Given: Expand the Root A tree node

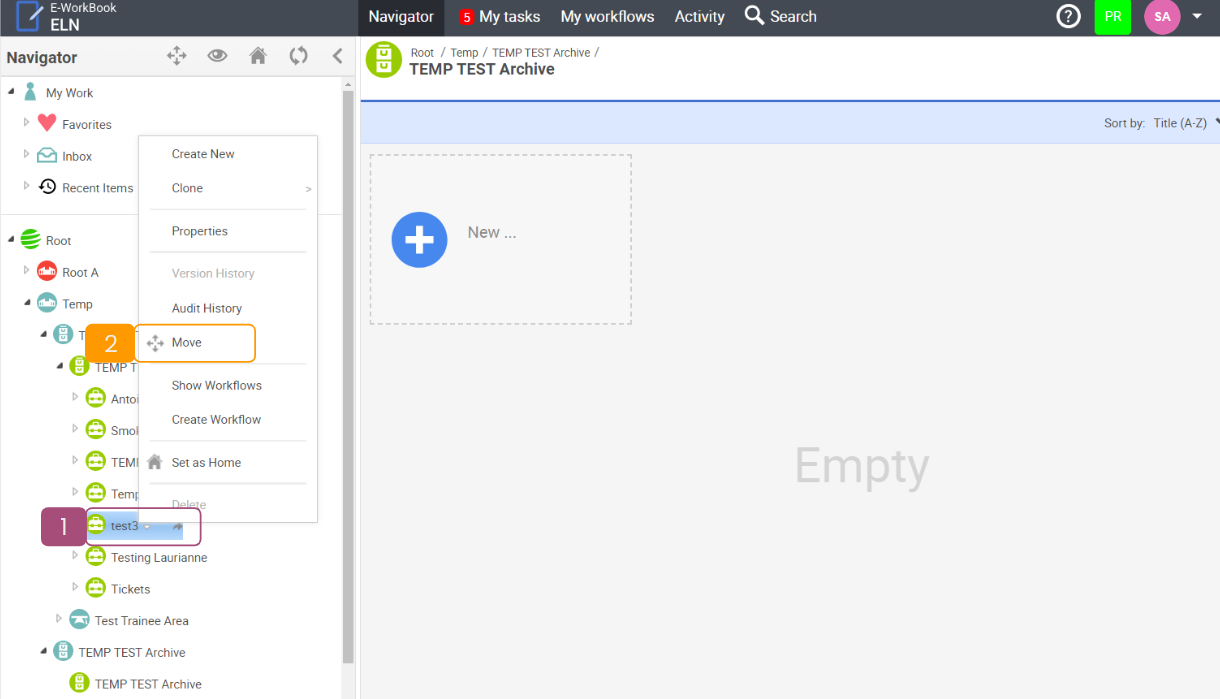Looking at the screenshot, I should (27, 271).
